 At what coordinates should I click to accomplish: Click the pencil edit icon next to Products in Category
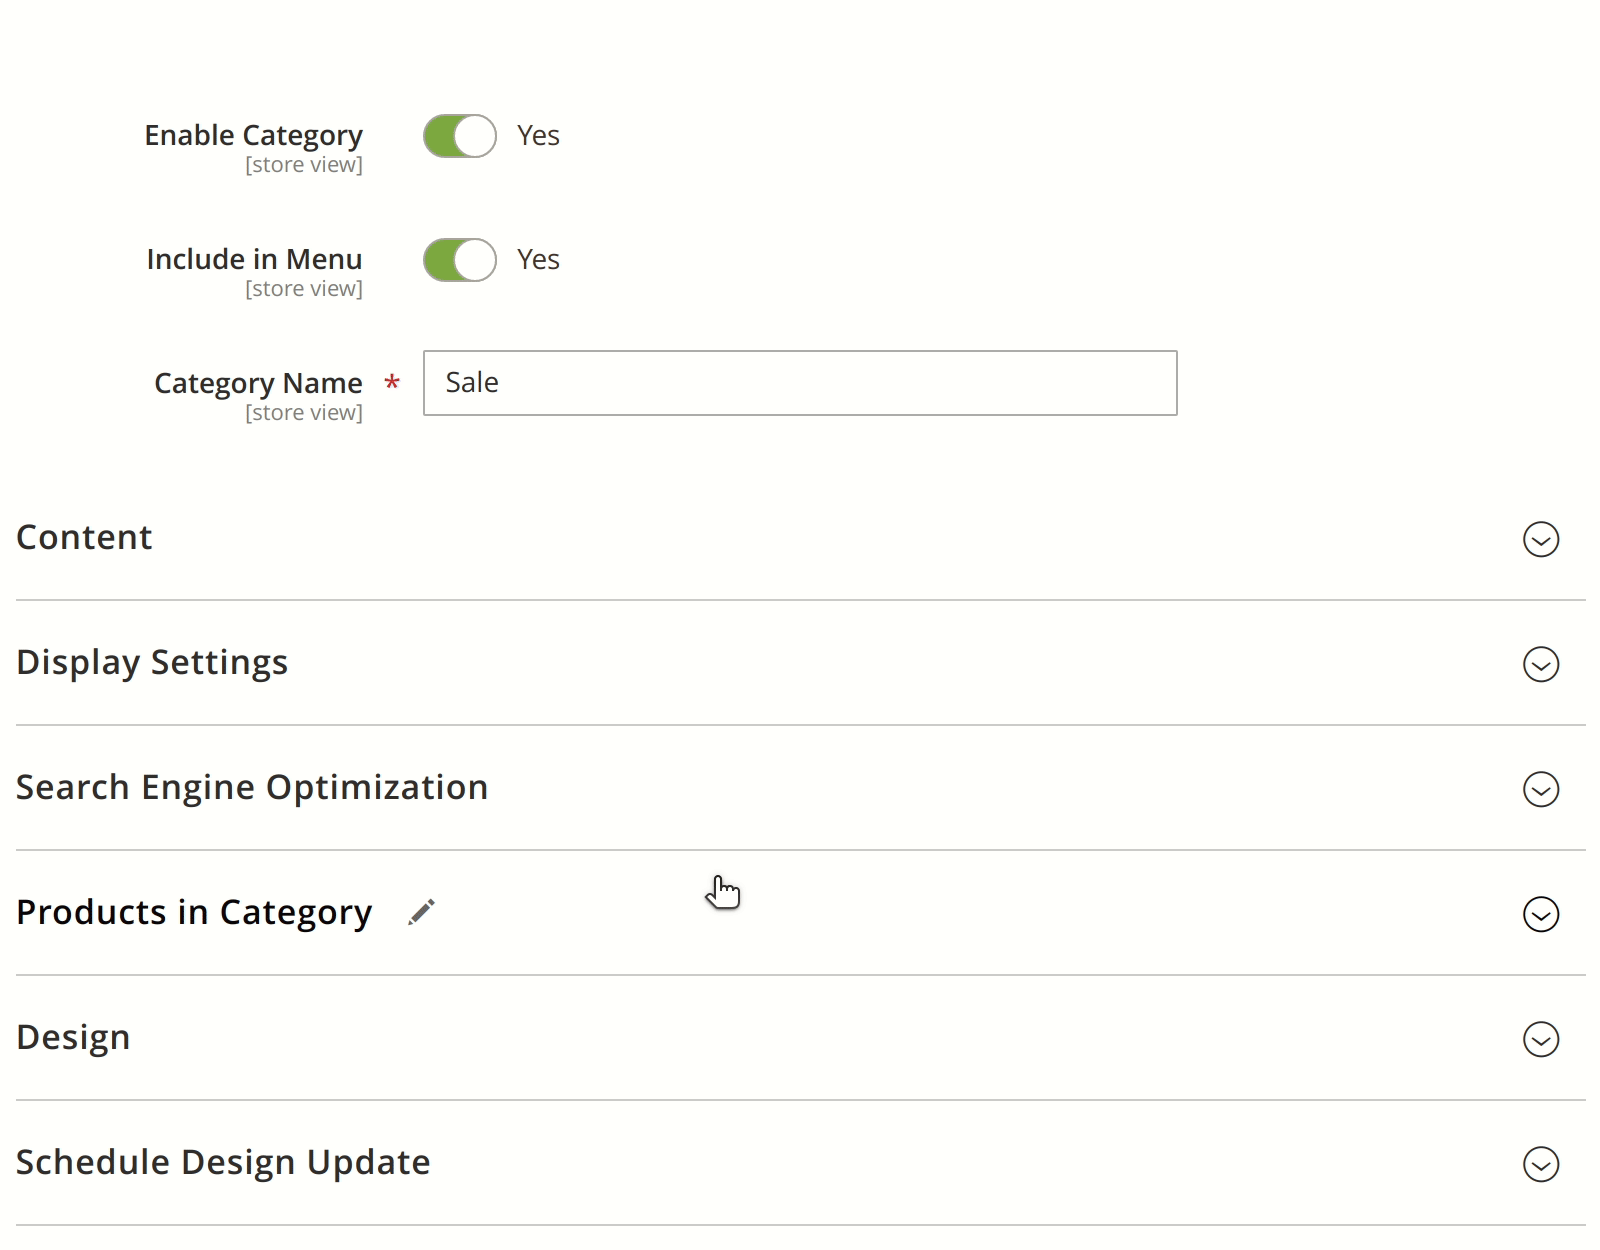pos(421,911)
